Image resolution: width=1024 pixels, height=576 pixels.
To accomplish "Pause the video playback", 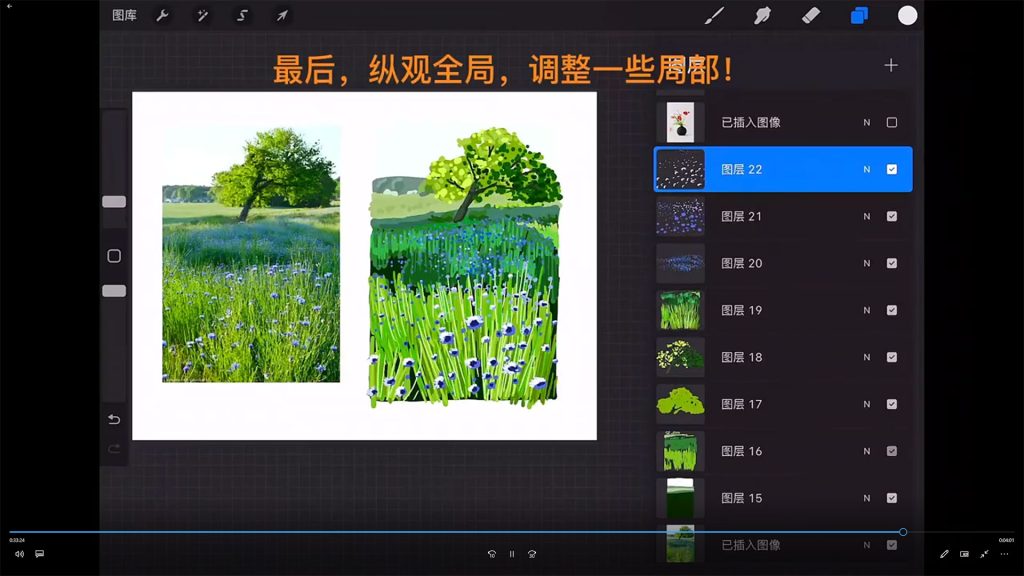I will coord(512,554).
